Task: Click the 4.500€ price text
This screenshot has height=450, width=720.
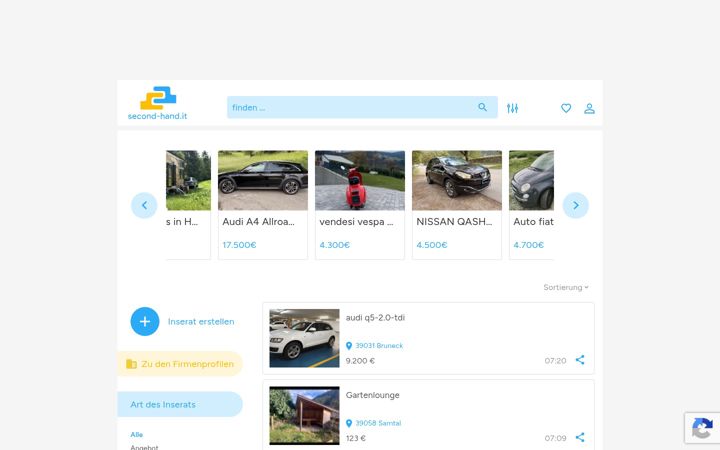Action: 432,245
